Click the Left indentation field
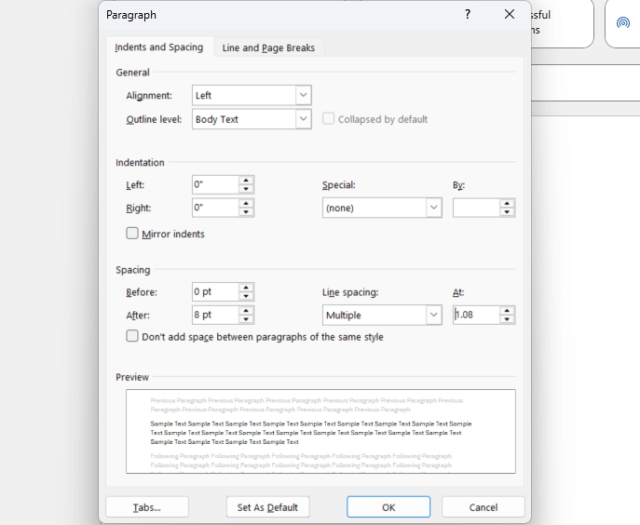 (216, 185)
